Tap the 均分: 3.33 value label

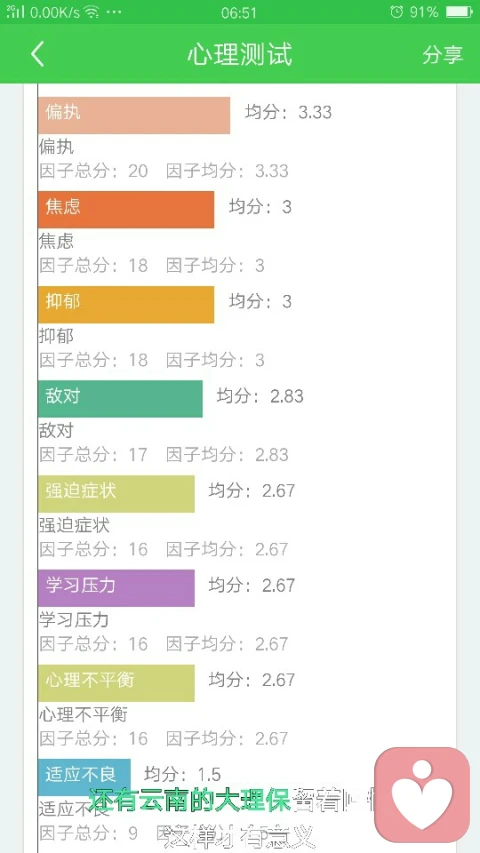288,112
